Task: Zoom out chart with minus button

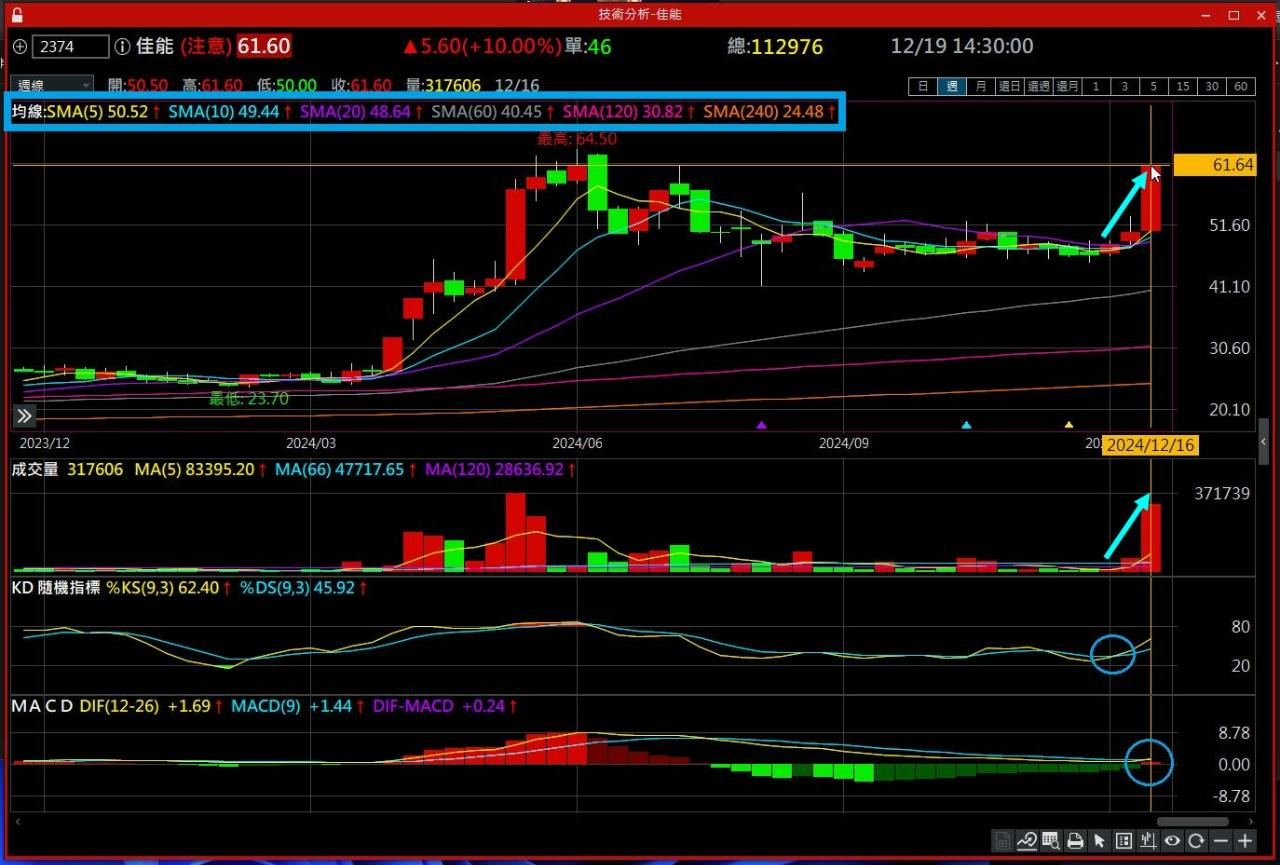Action: (x=1219, y=841)
